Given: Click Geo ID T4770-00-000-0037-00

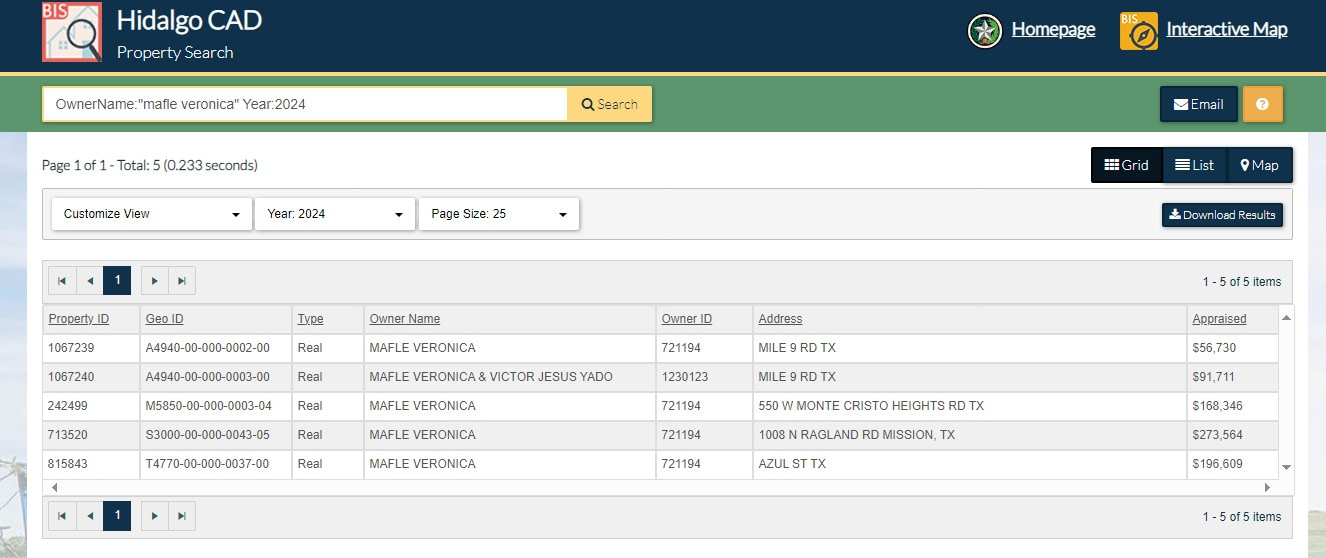Looking at the screenshot, I should pos(207,464).
